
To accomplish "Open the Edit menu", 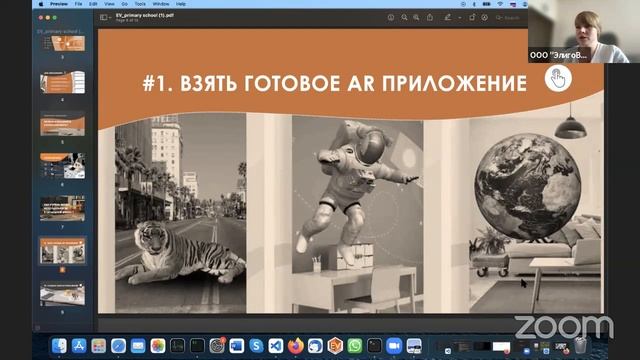I will click(x=93, y=4).
